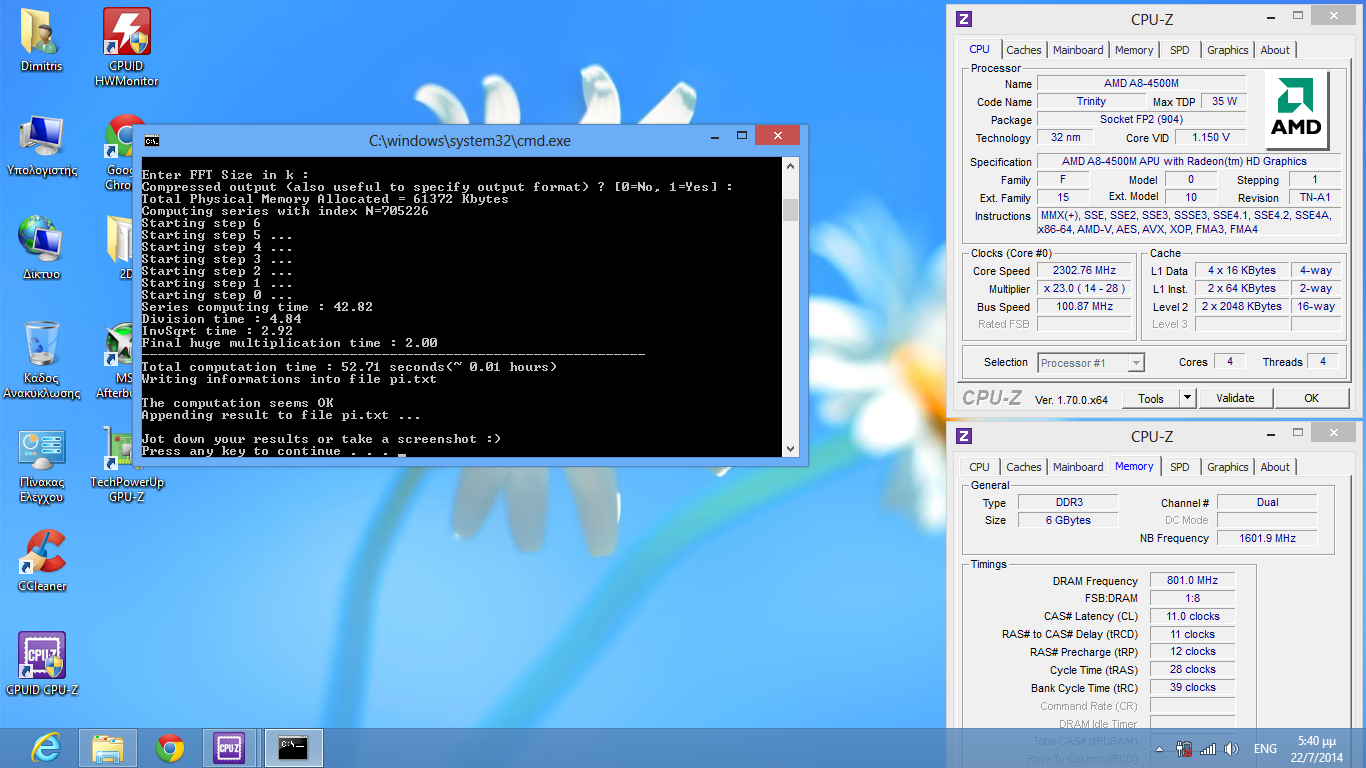The image size is (1366, 768).
Task: Open Chrome from the taskbar
Action: click(169, 747)
